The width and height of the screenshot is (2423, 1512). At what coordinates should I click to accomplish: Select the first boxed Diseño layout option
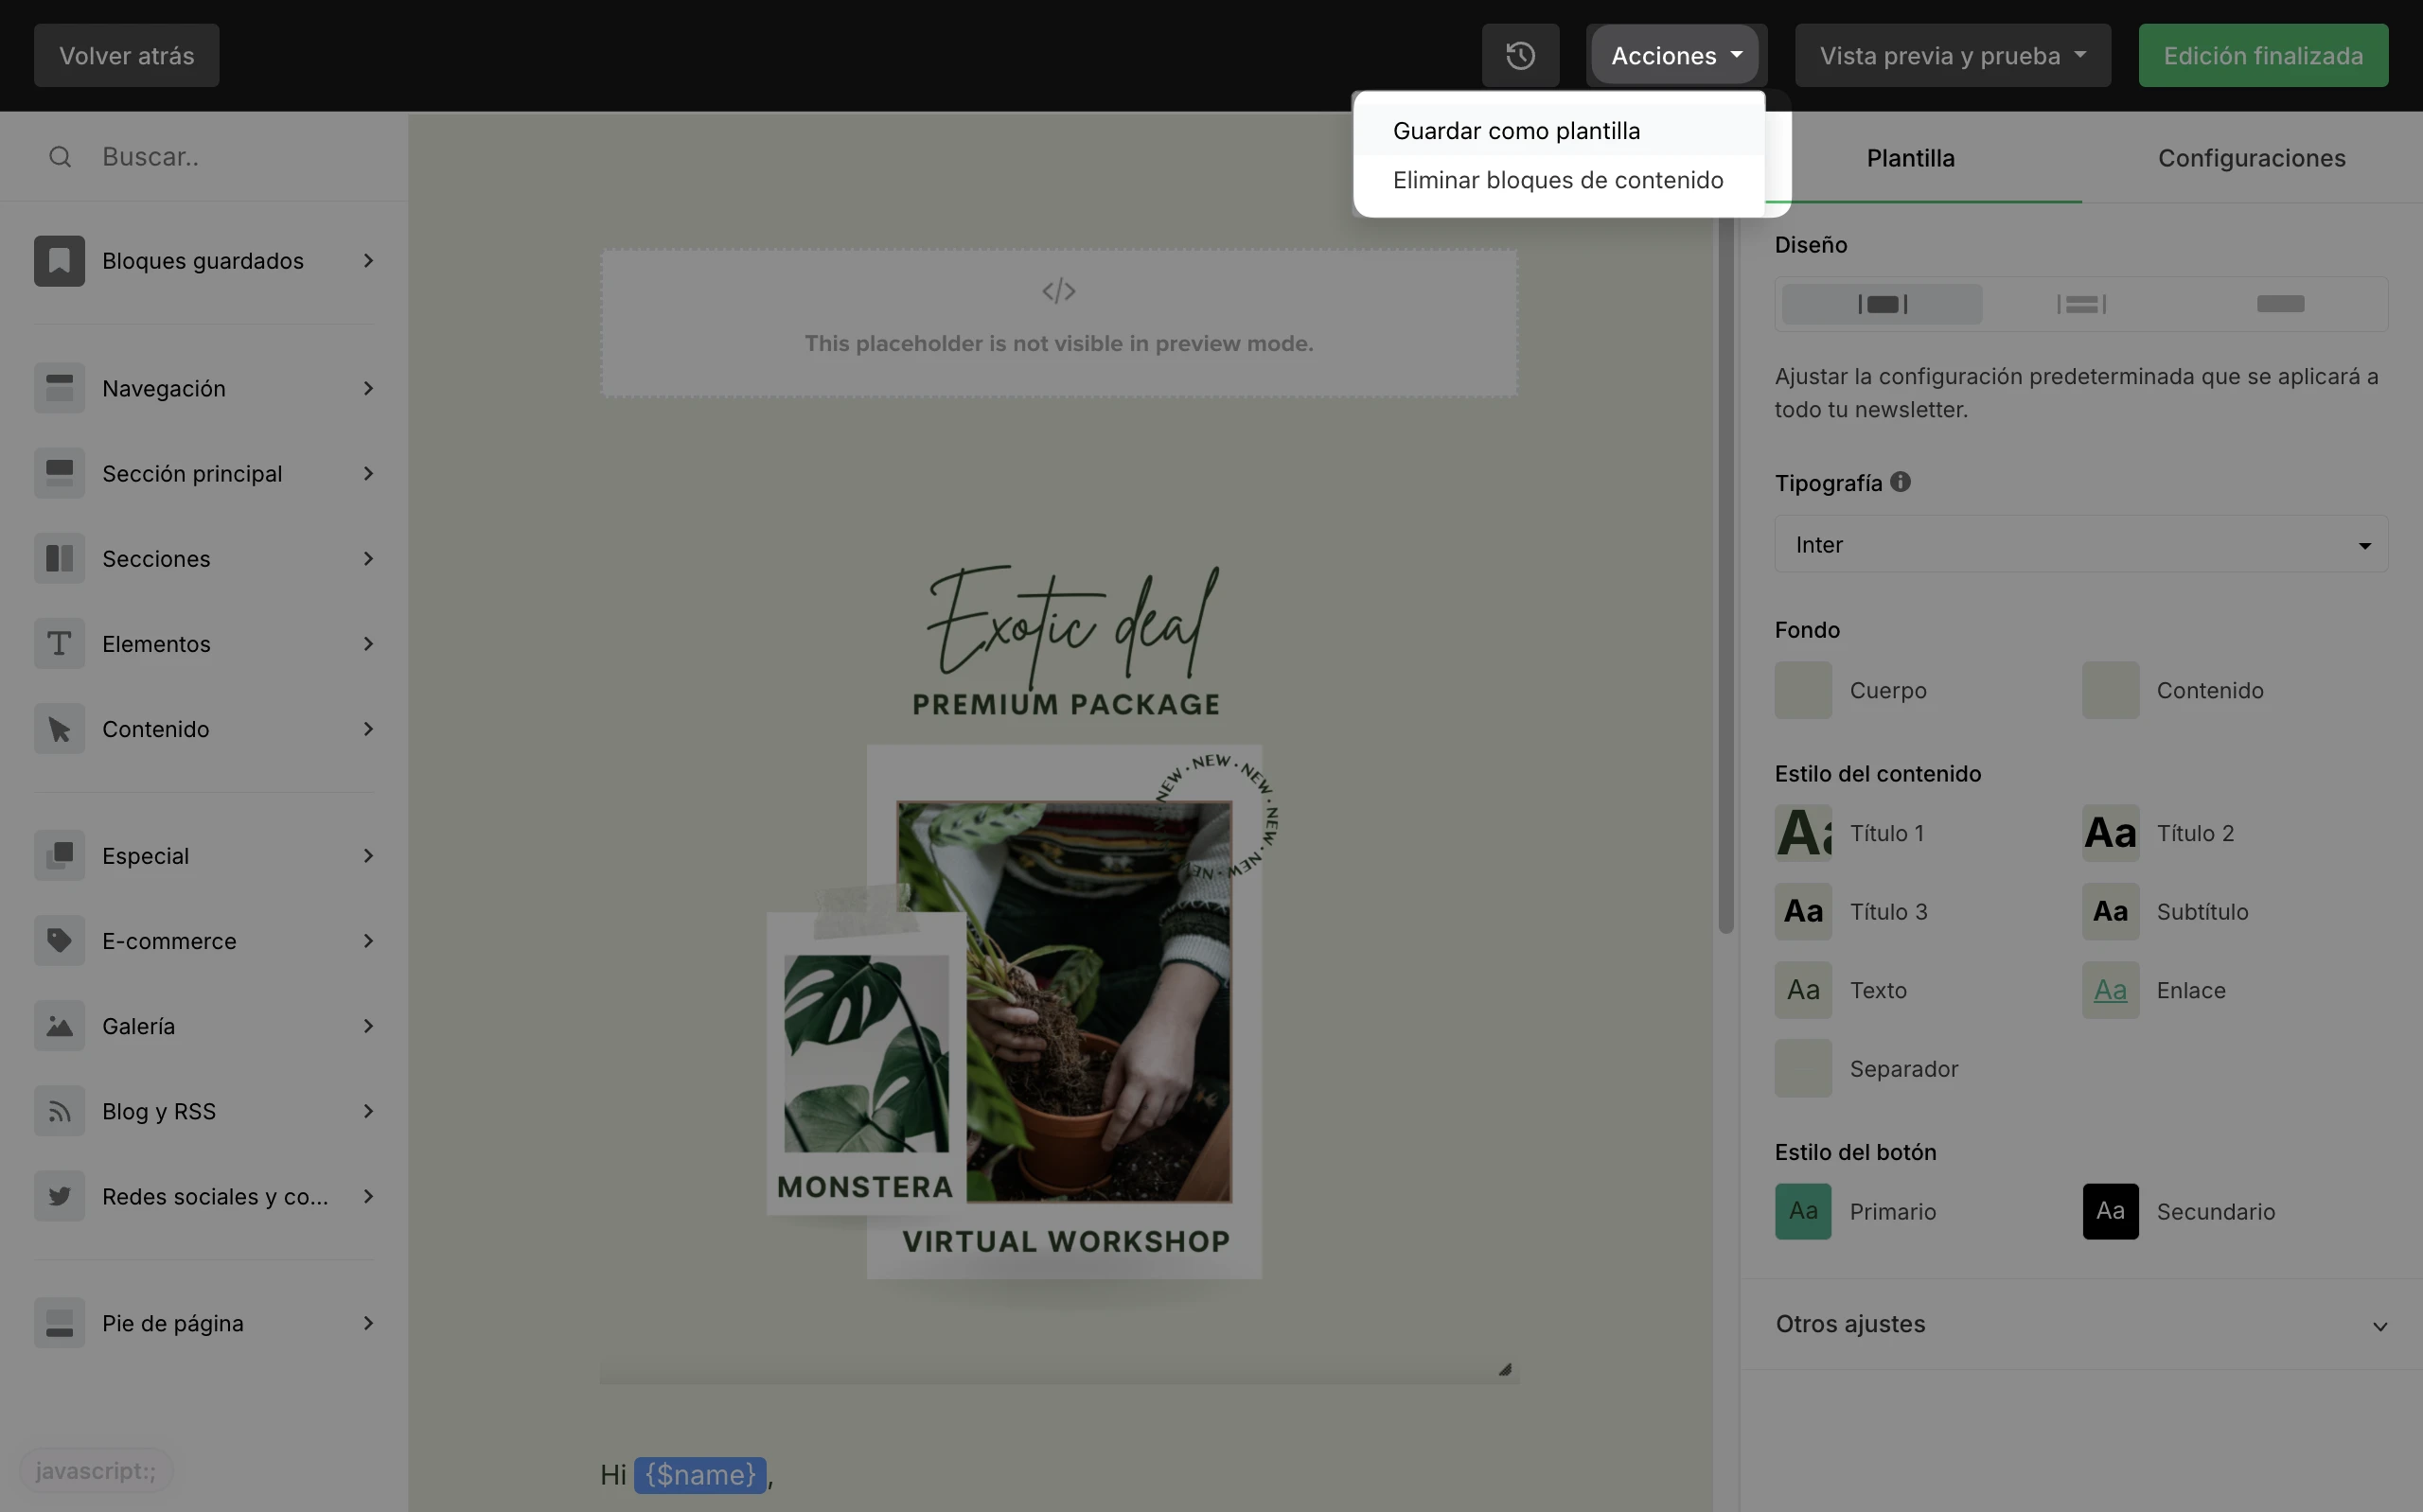tap(1881, 304)
